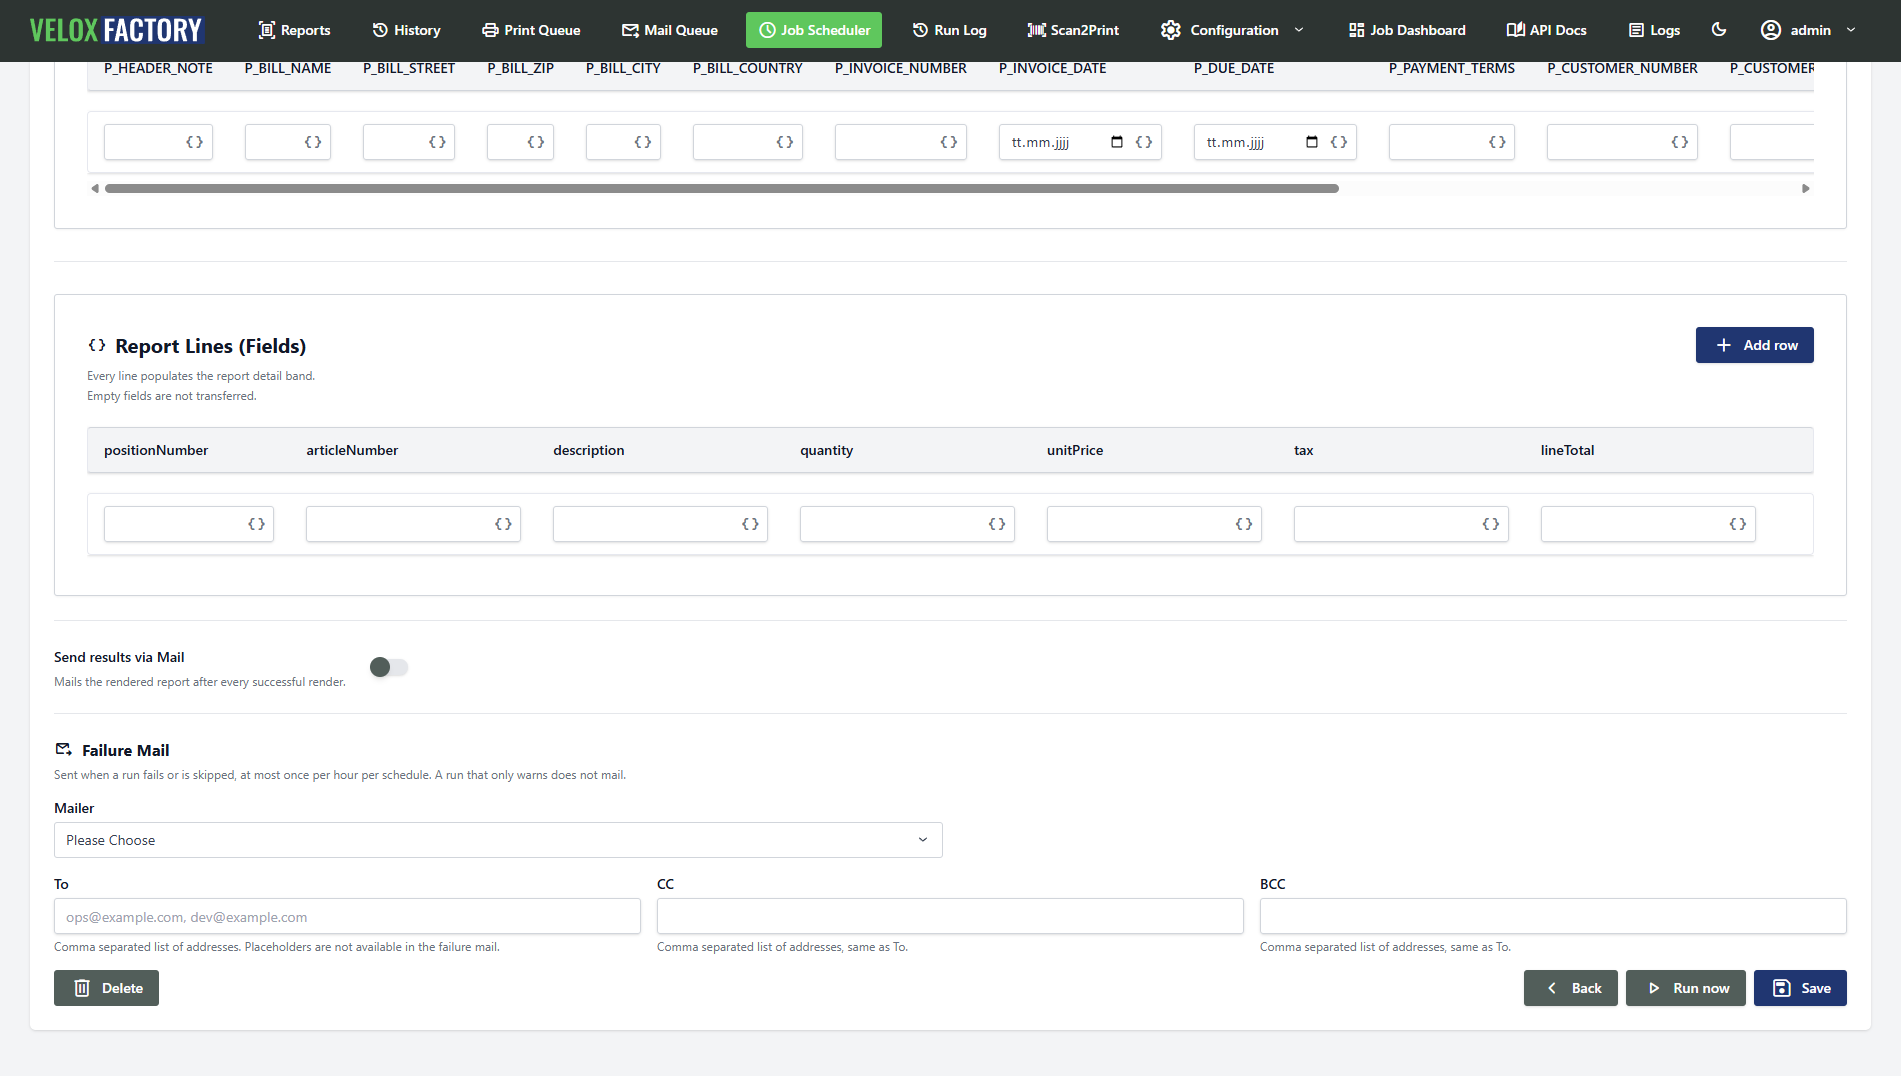Open the Run Log
The height and width of the screenshot is (1076, 1901).
(x=949, y=30)
